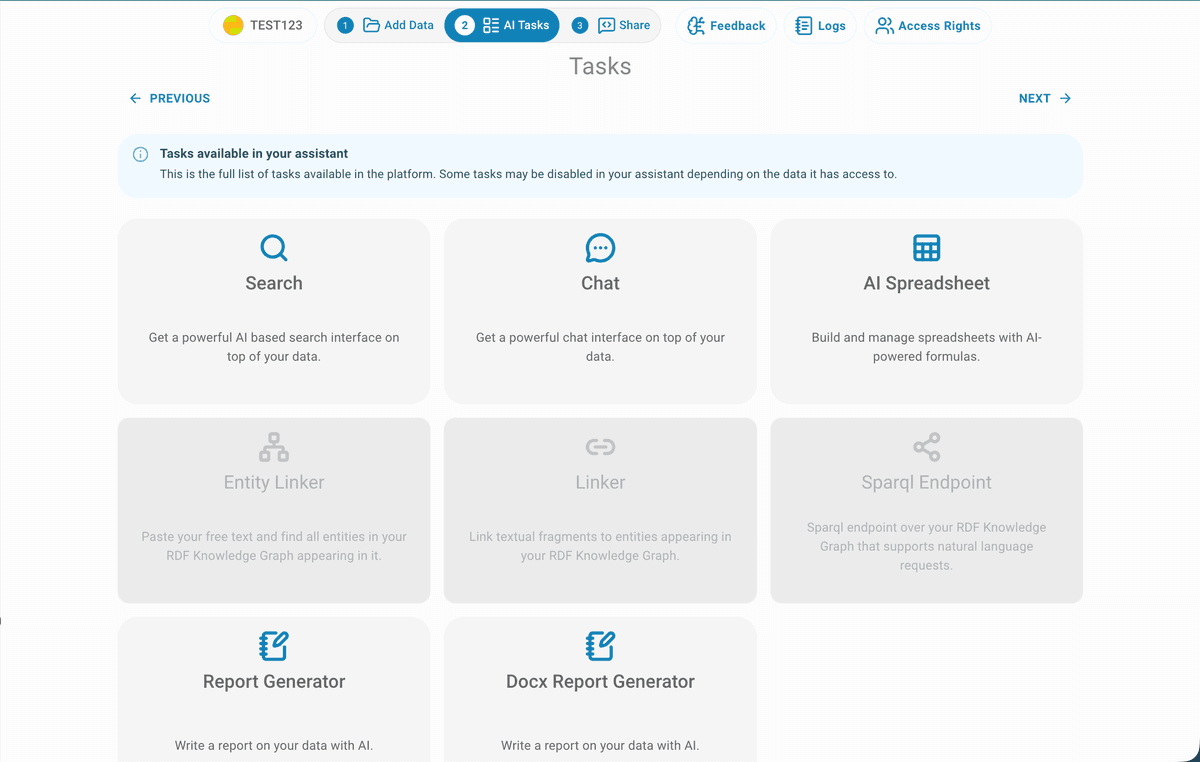The width and height of the screenshot is (1200, 762).
Task: Open the Feedback page
Action: pos(726,26)
